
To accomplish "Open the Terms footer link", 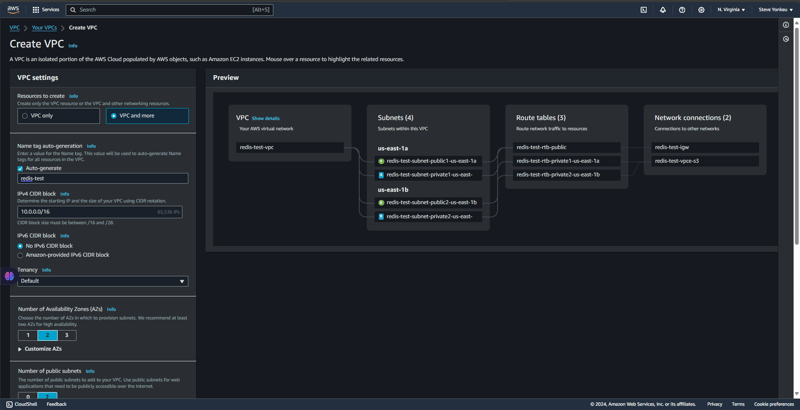I will [x=738, y=404].
